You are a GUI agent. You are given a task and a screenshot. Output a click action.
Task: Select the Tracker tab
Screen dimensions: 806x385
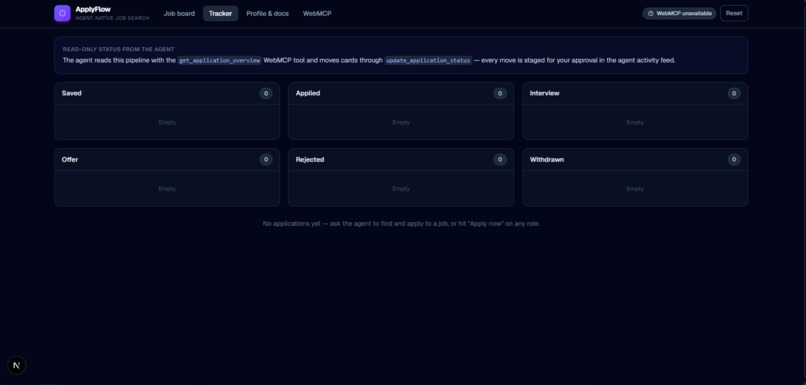(221, 13)
